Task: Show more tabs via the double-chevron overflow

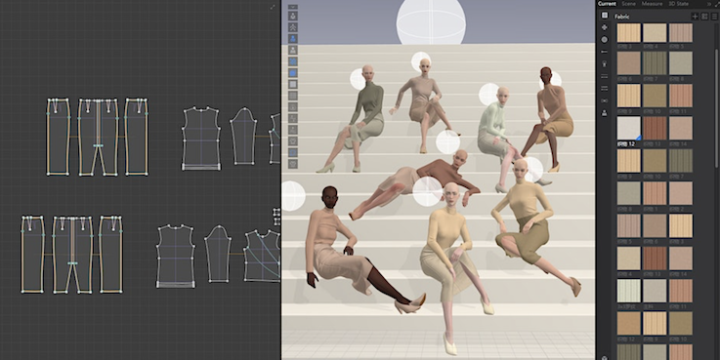Action: click(x=709, y=4)
